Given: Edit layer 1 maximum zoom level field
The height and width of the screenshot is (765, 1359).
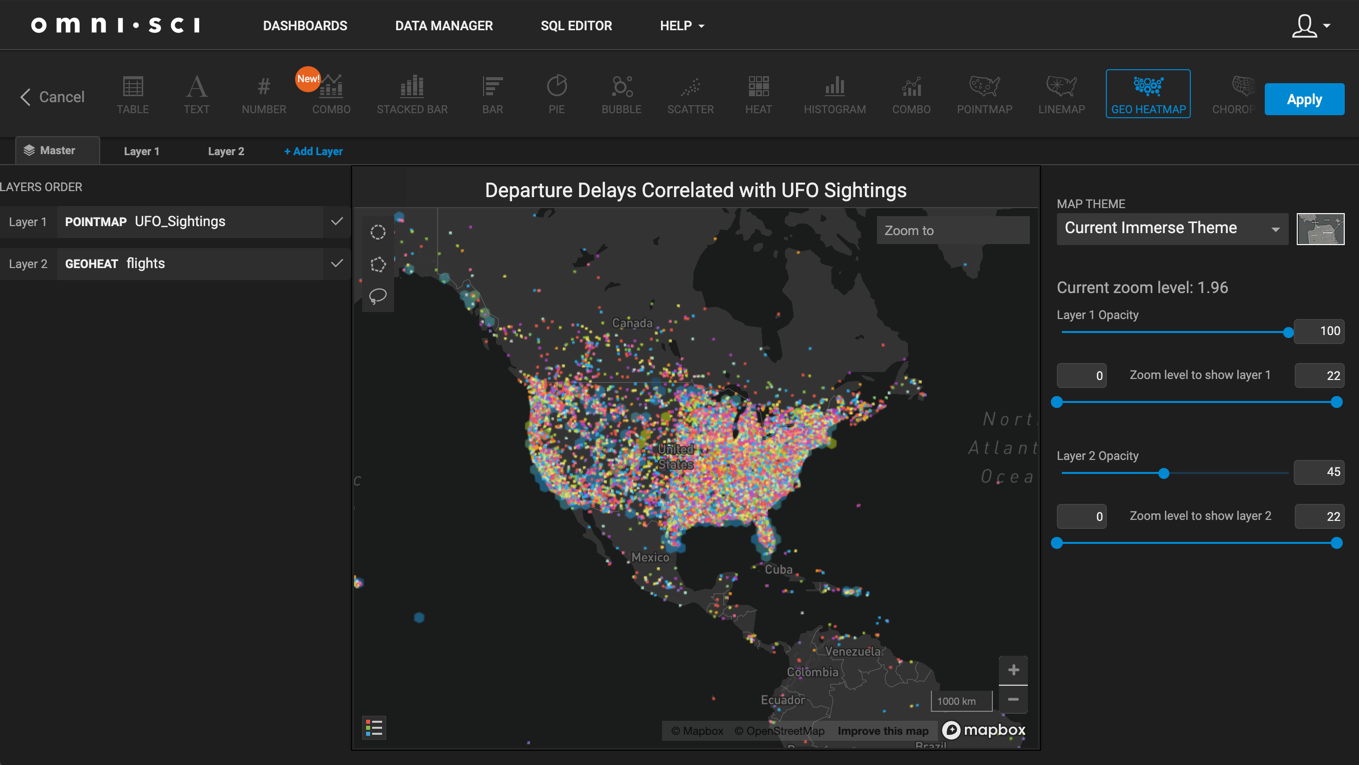Looking at the screenshot, I should [x=1319, y=376].
